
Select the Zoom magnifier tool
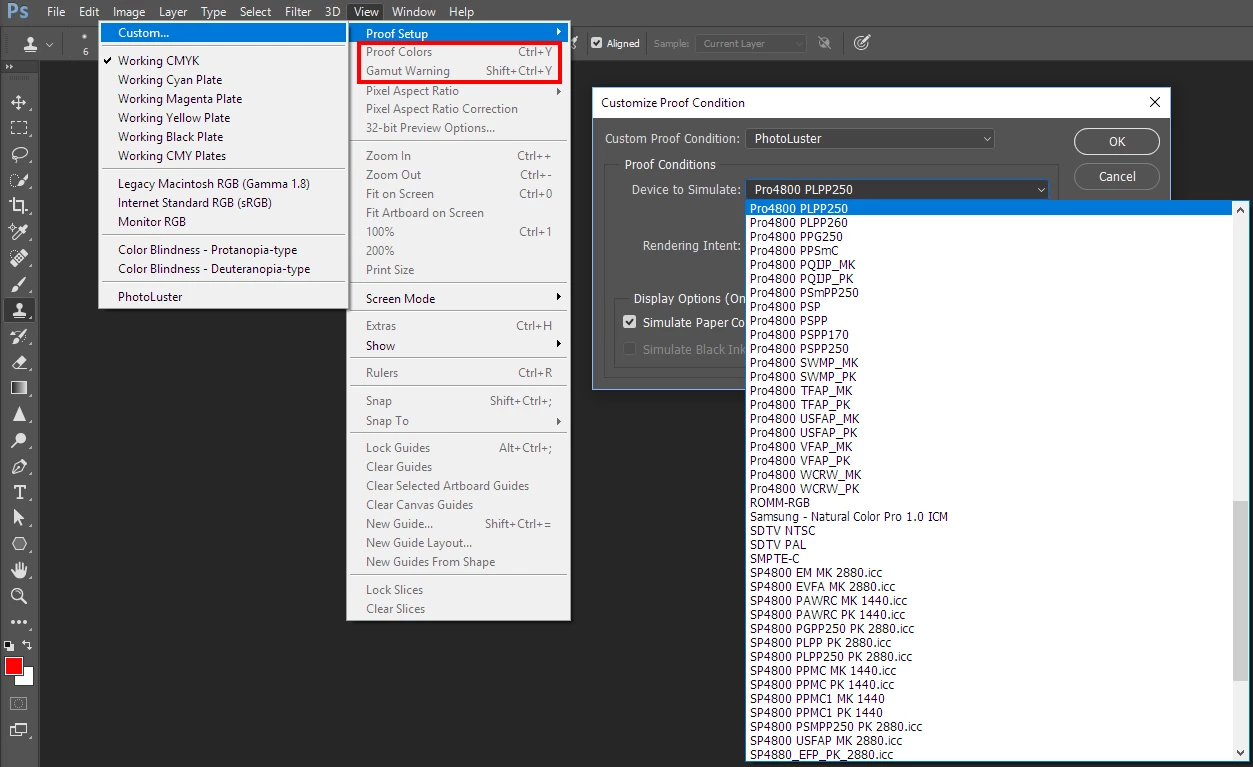[x=18, y=596]
